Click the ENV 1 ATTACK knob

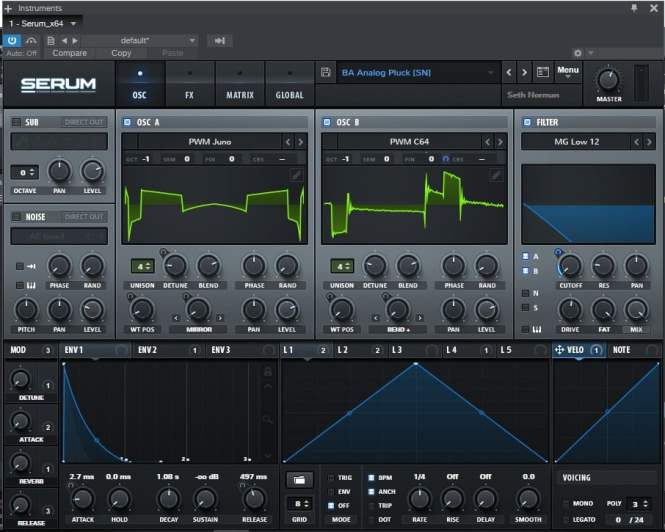[83, 499]
